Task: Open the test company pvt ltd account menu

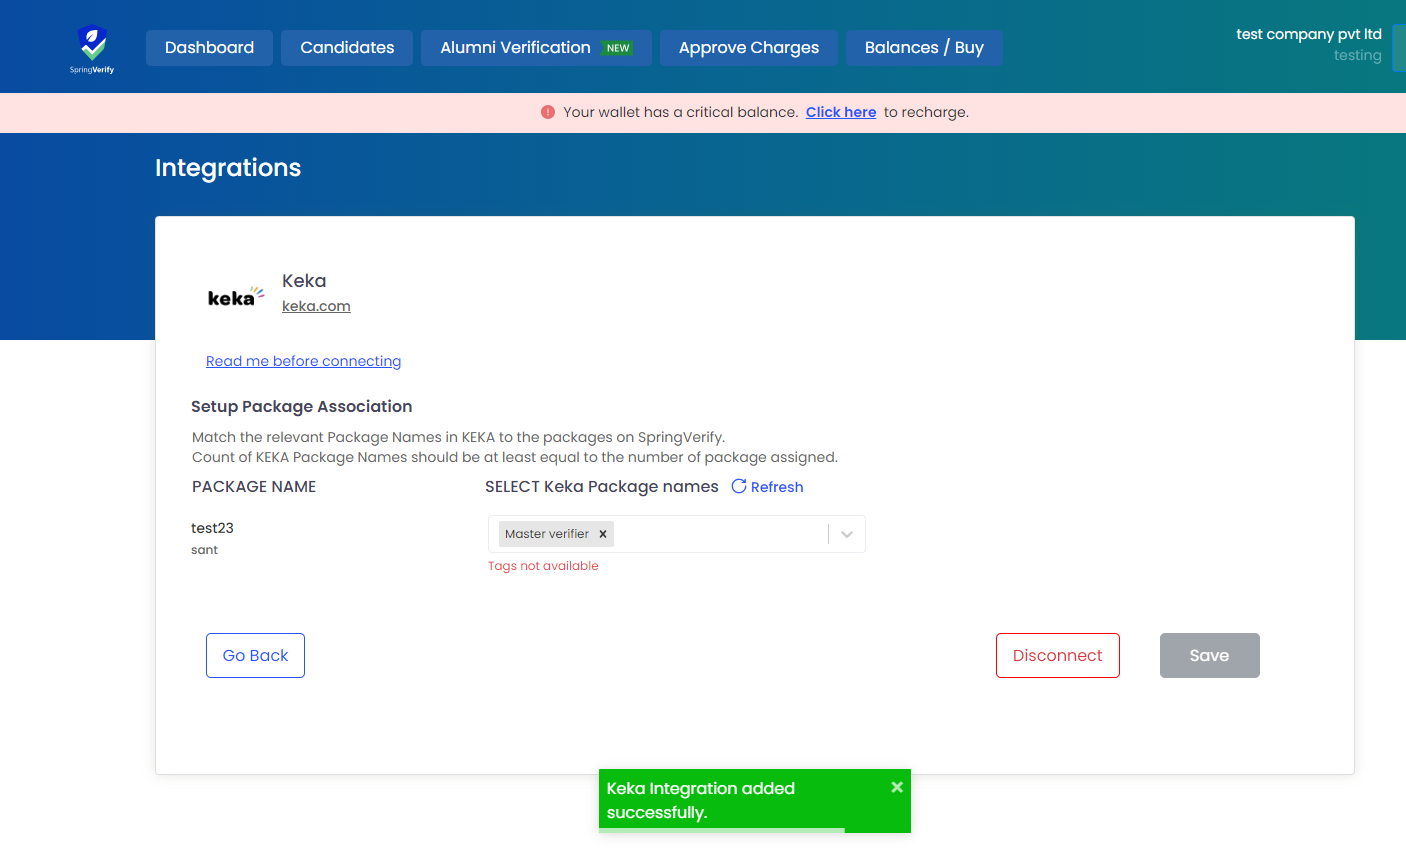Action: point(1309,34)
